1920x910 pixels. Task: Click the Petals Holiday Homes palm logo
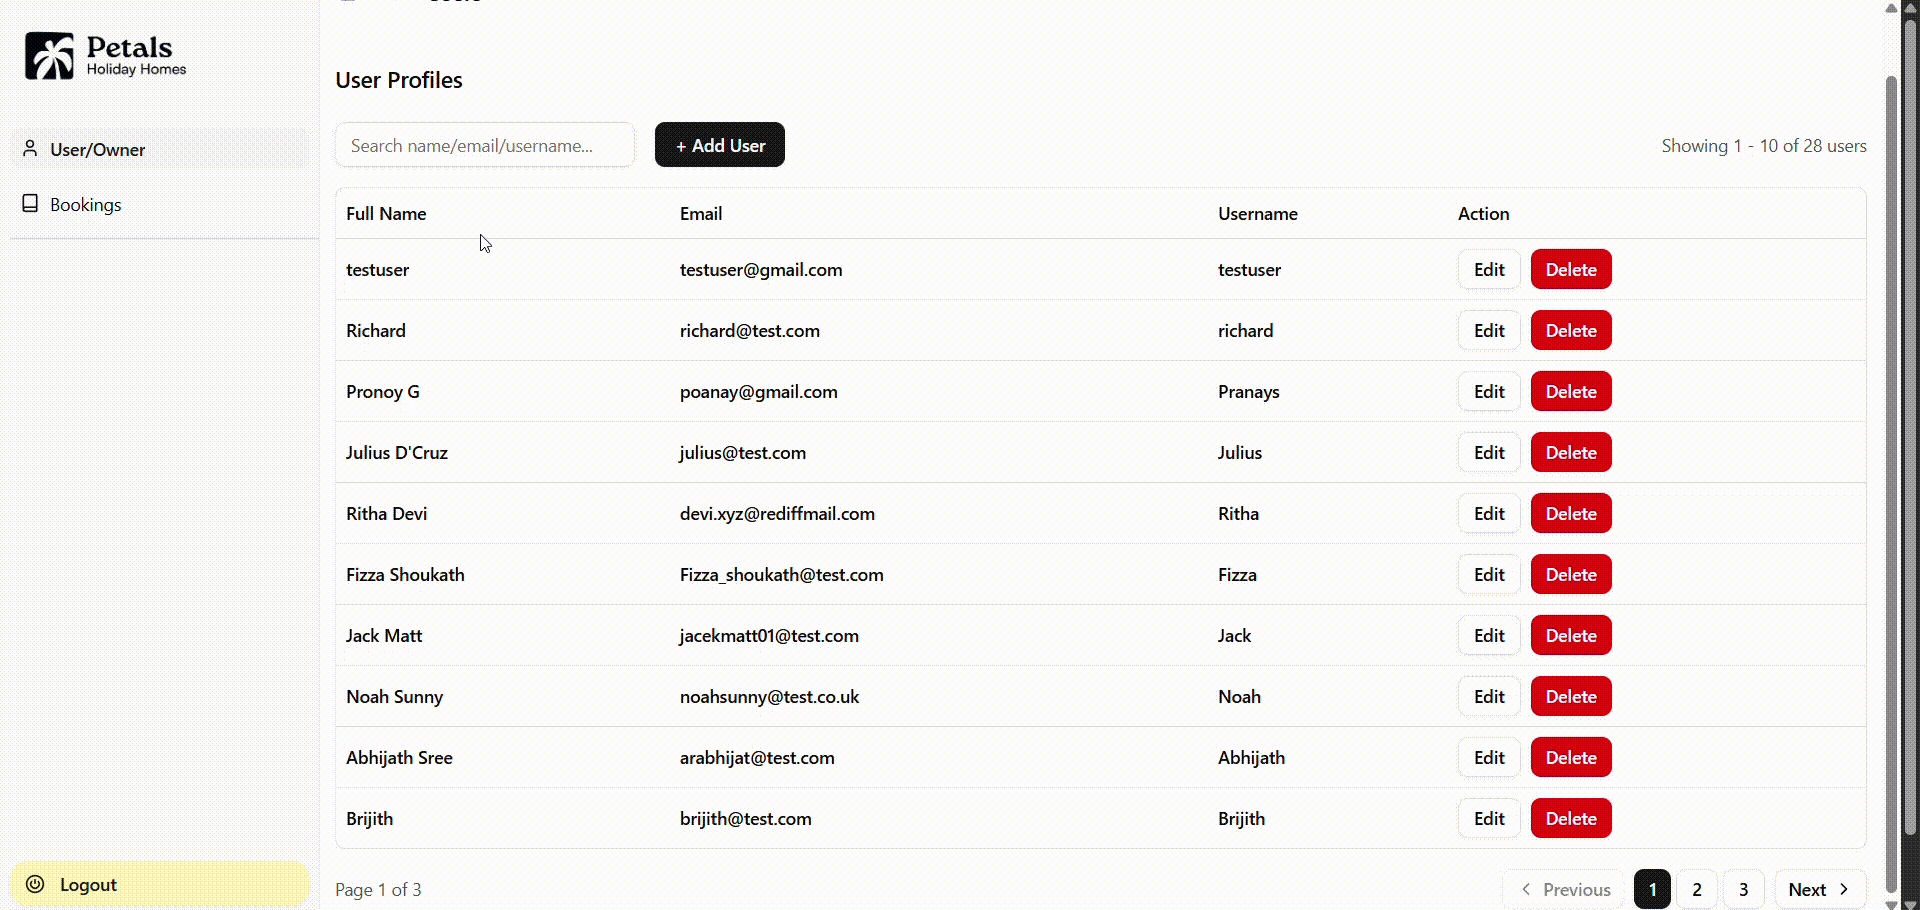click(49, 56)
